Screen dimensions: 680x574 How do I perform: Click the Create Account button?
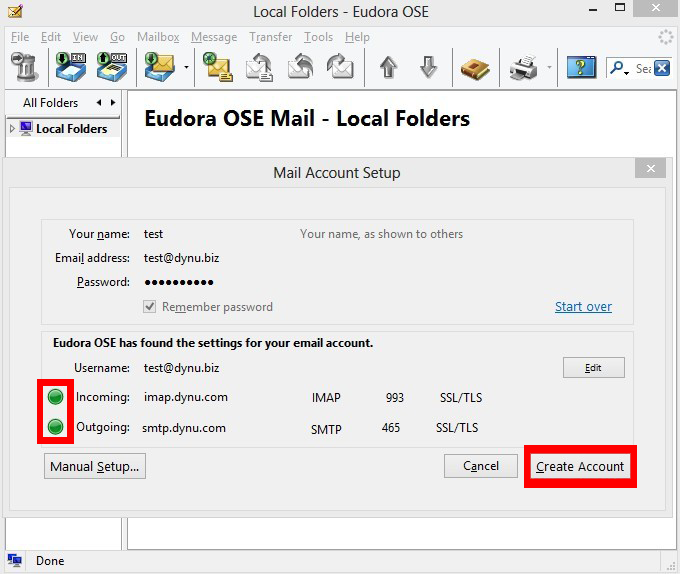(580, 466)
